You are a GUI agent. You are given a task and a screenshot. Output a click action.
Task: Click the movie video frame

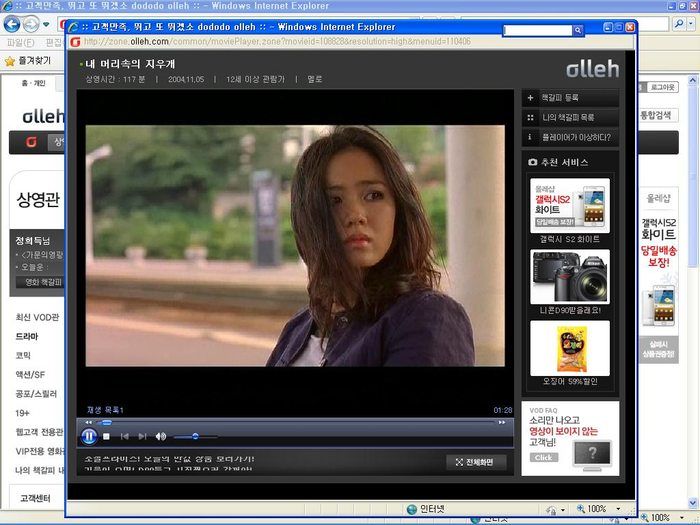point(295,246)
